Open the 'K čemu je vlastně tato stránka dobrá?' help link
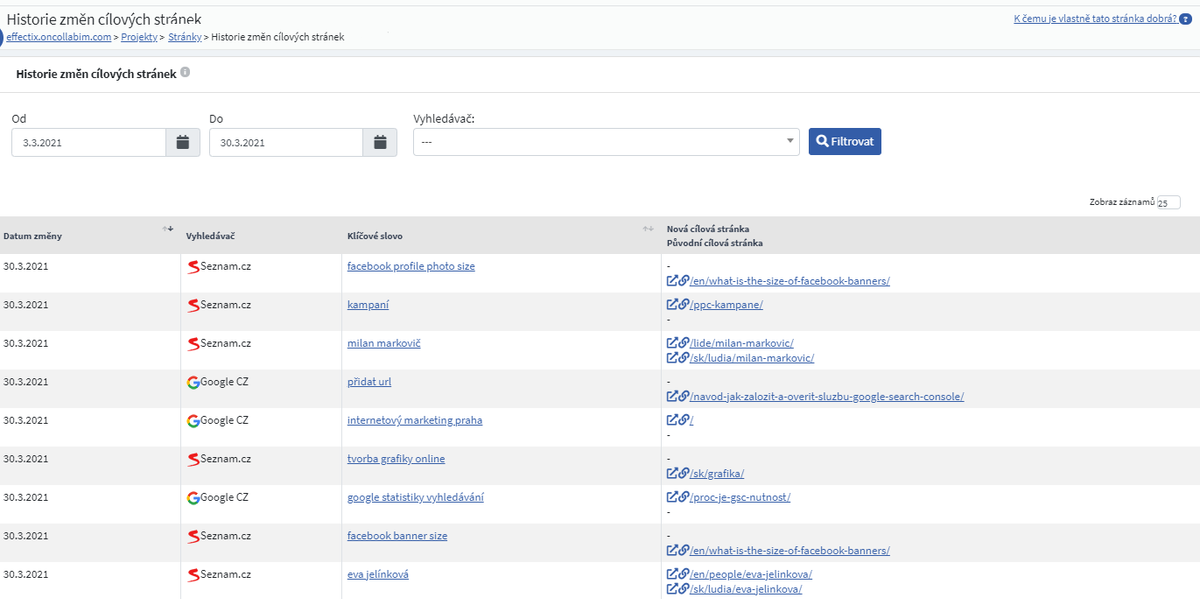Screen dimensions: 1200x599 (x=1094, y=18)
